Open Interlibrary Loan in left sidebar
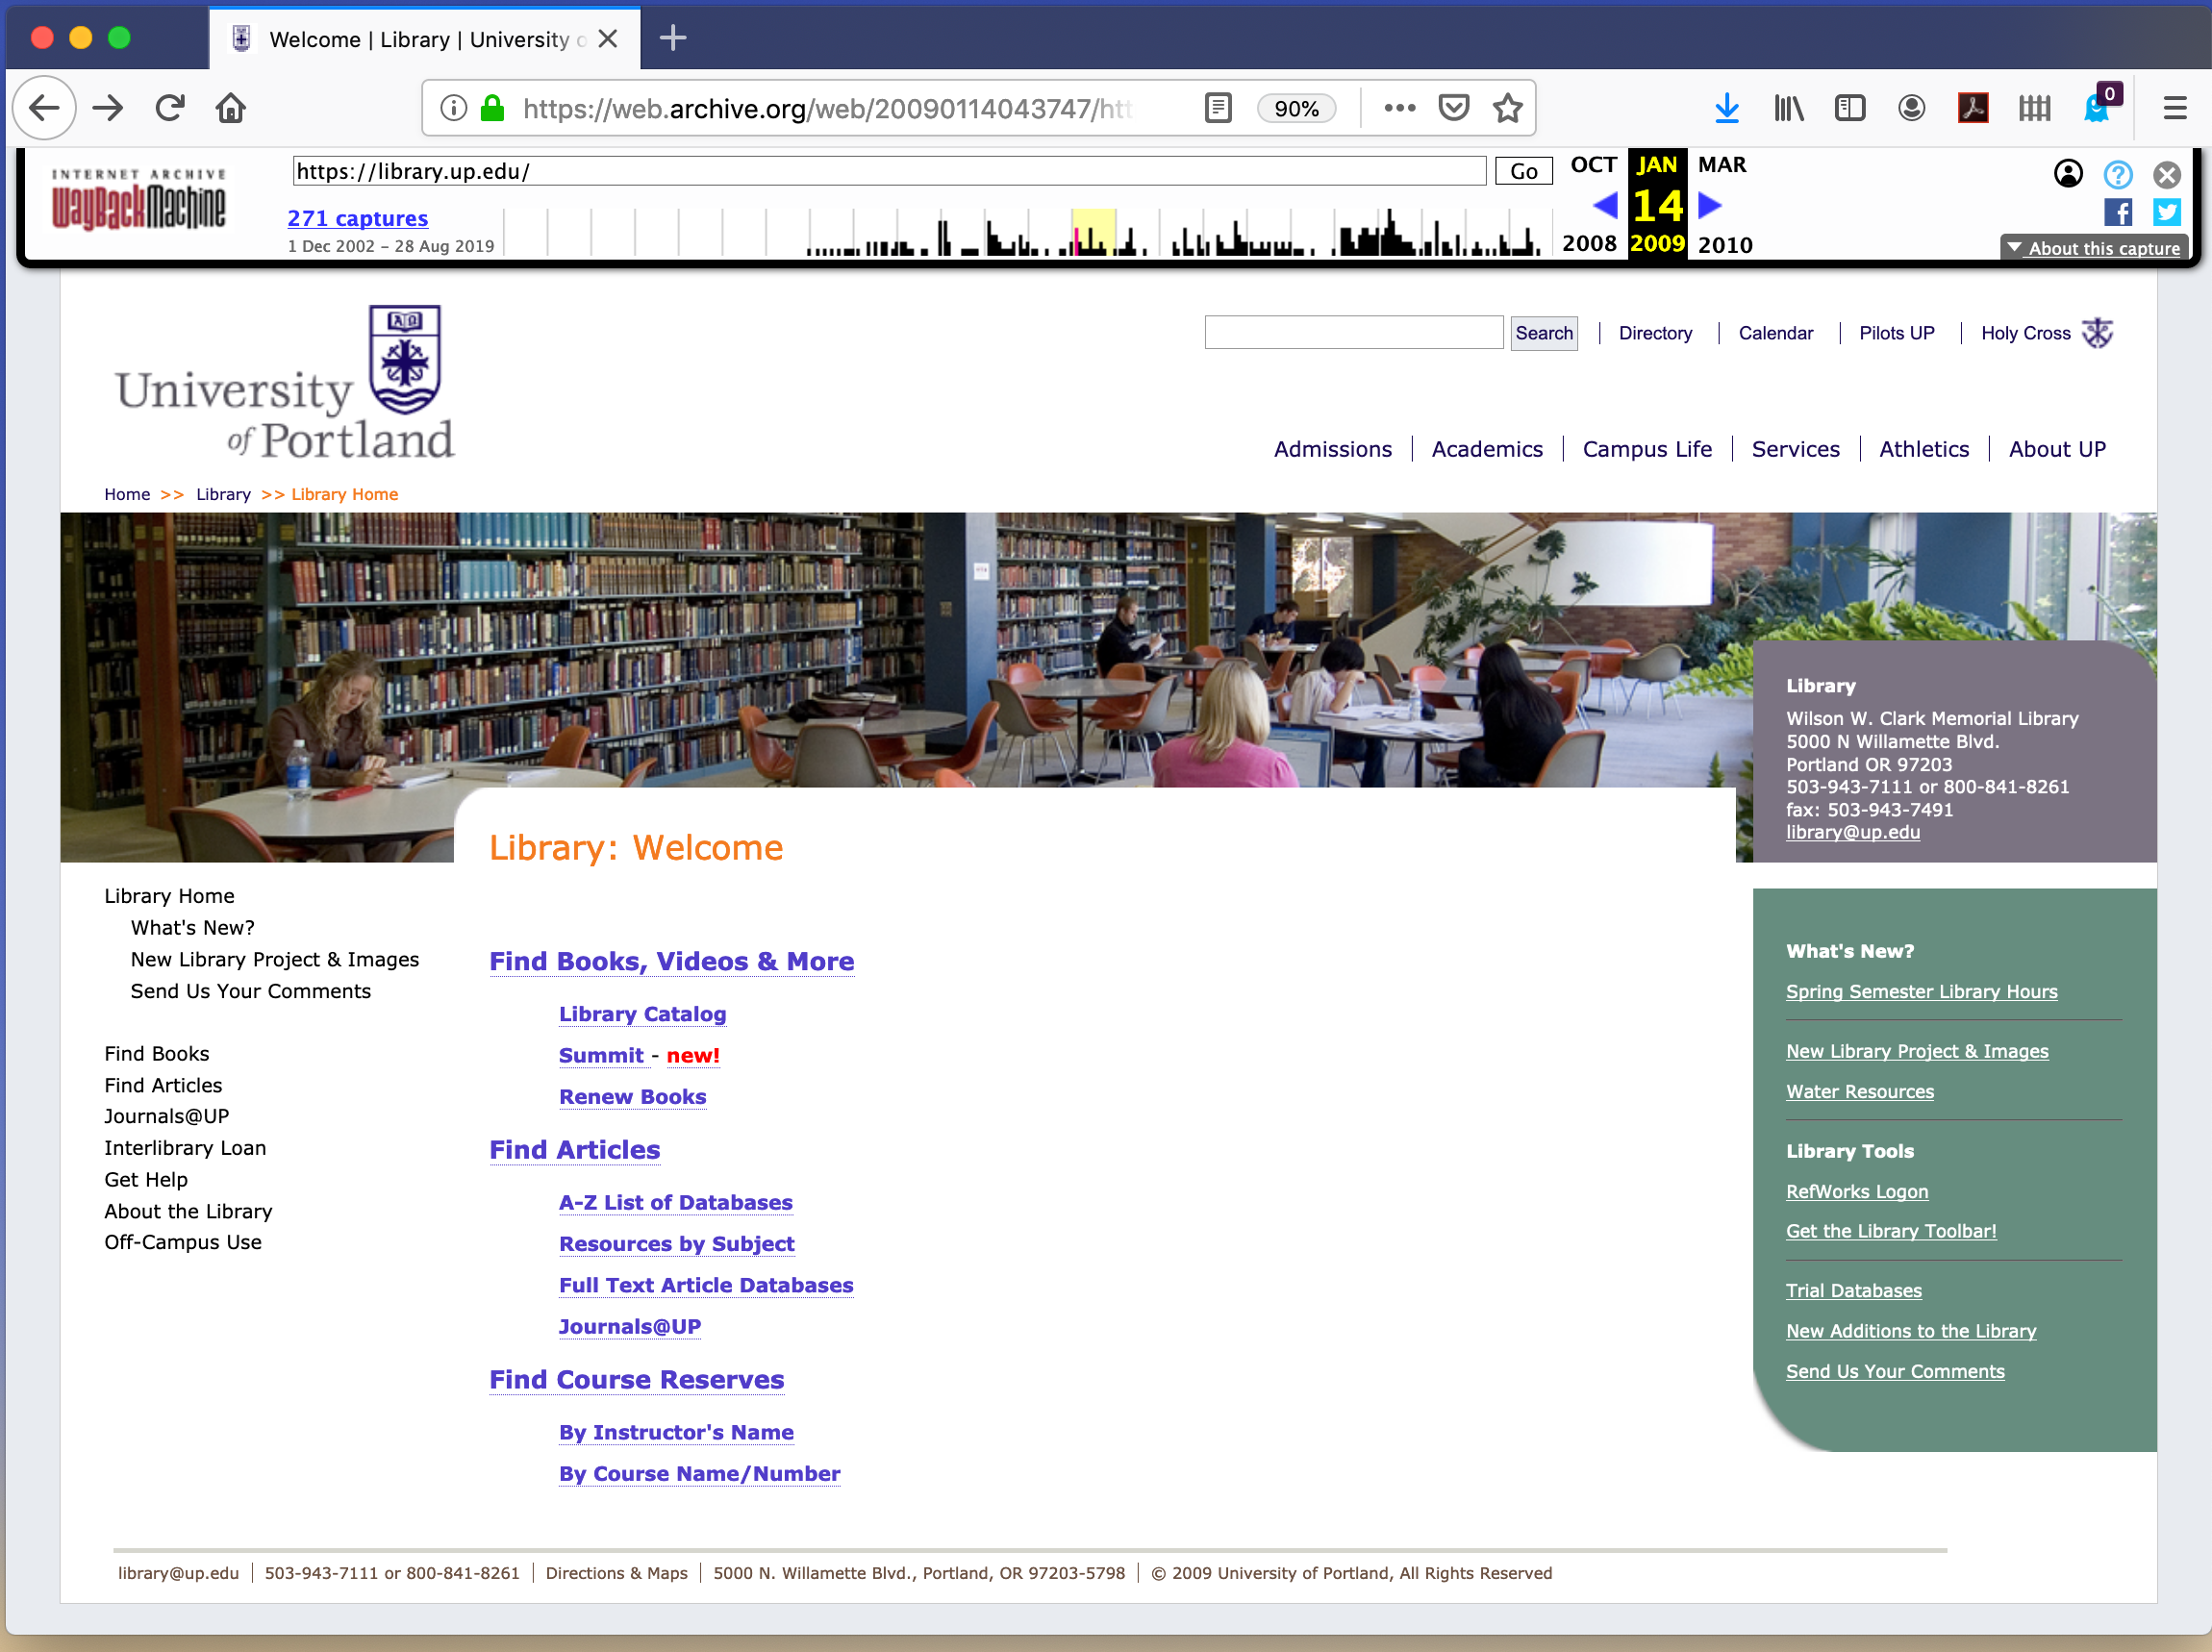Viewport: 2212px width, 1652px height. pyautogui.click(x=185, y=1148)
